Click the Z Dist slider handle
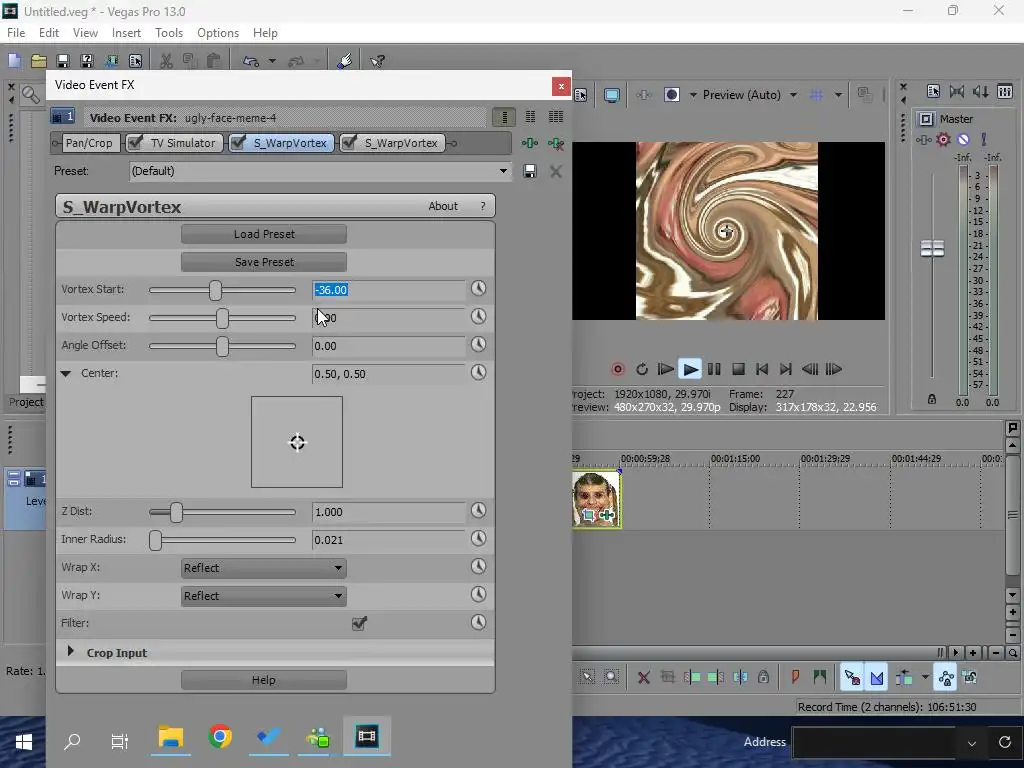Image resolution: width=1024 pixels, height=768 pixels. tap(176, 512)
